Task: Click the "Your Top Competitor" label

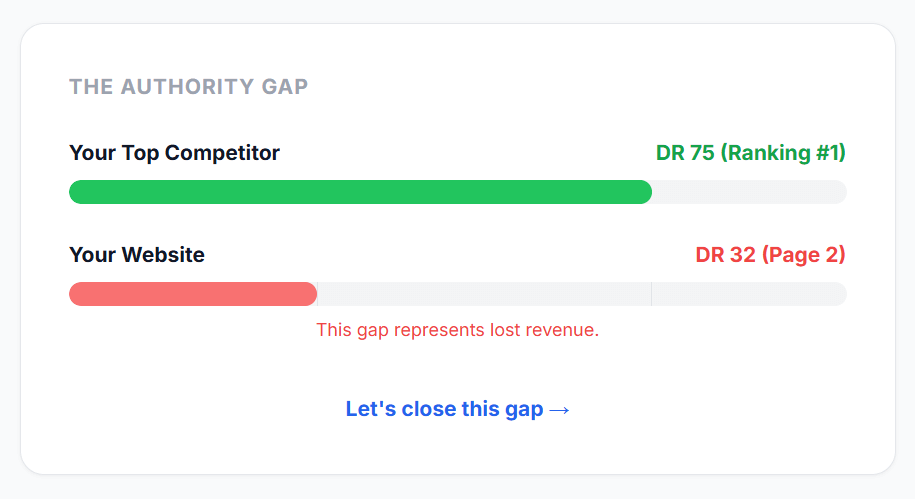Action: tap(174, 153)
